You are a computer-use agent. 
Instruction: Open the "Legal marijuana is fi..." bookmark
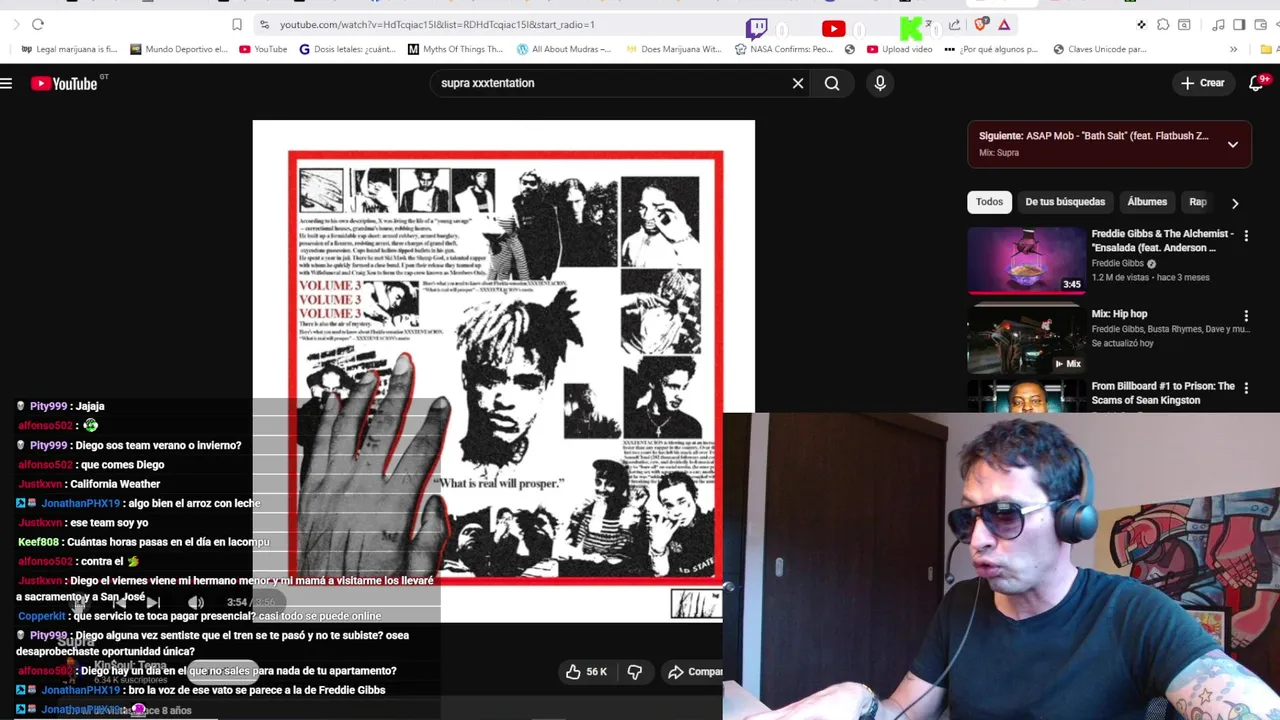tap(70, 49)
